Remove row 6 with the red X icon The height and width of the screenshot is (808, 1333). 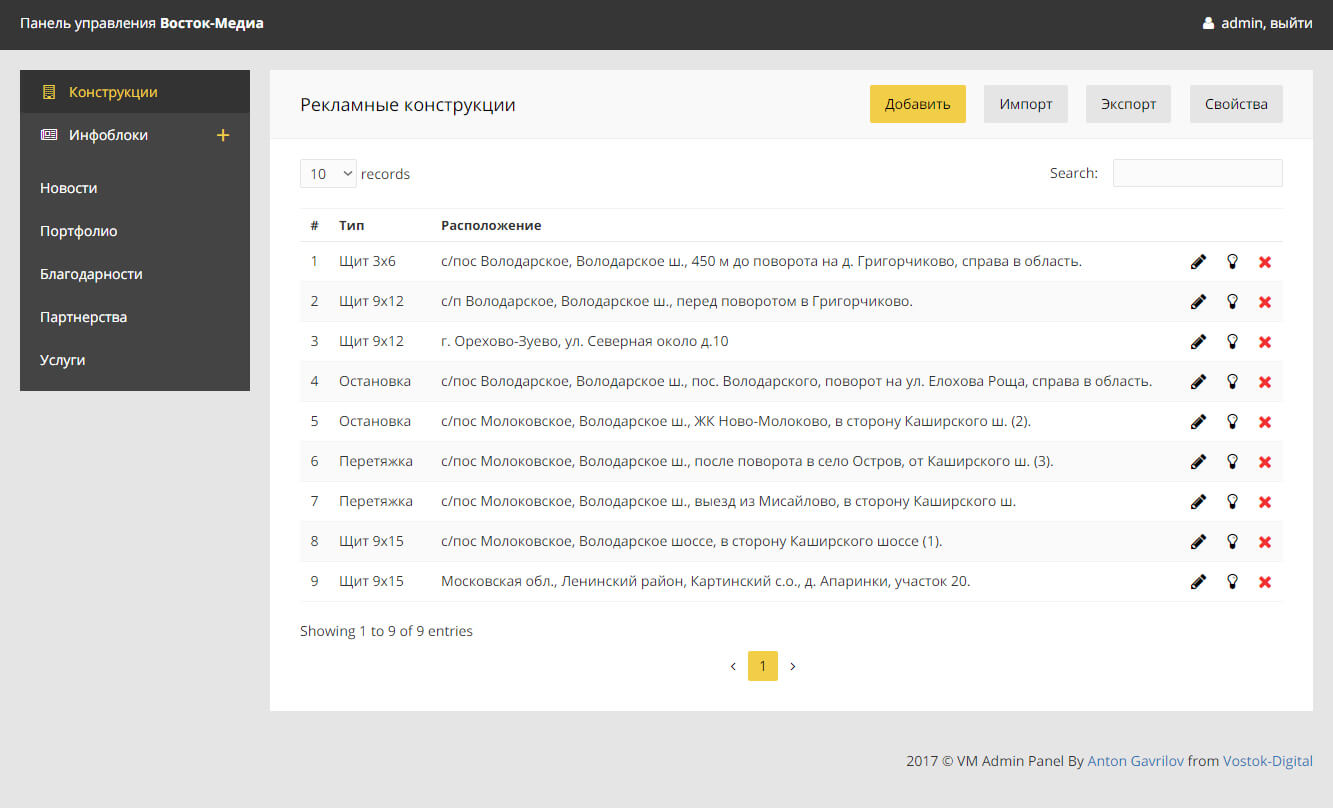point(1264,462)
